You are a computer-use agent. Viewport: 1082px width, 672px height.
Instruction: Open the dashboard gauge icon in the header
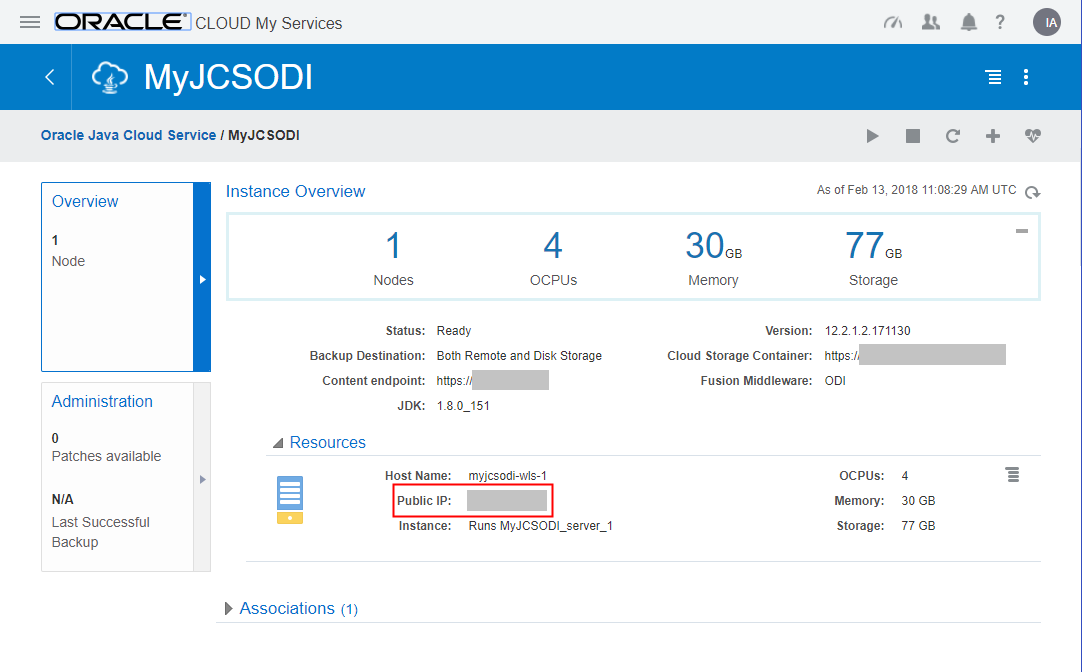(x=892, y=21)
